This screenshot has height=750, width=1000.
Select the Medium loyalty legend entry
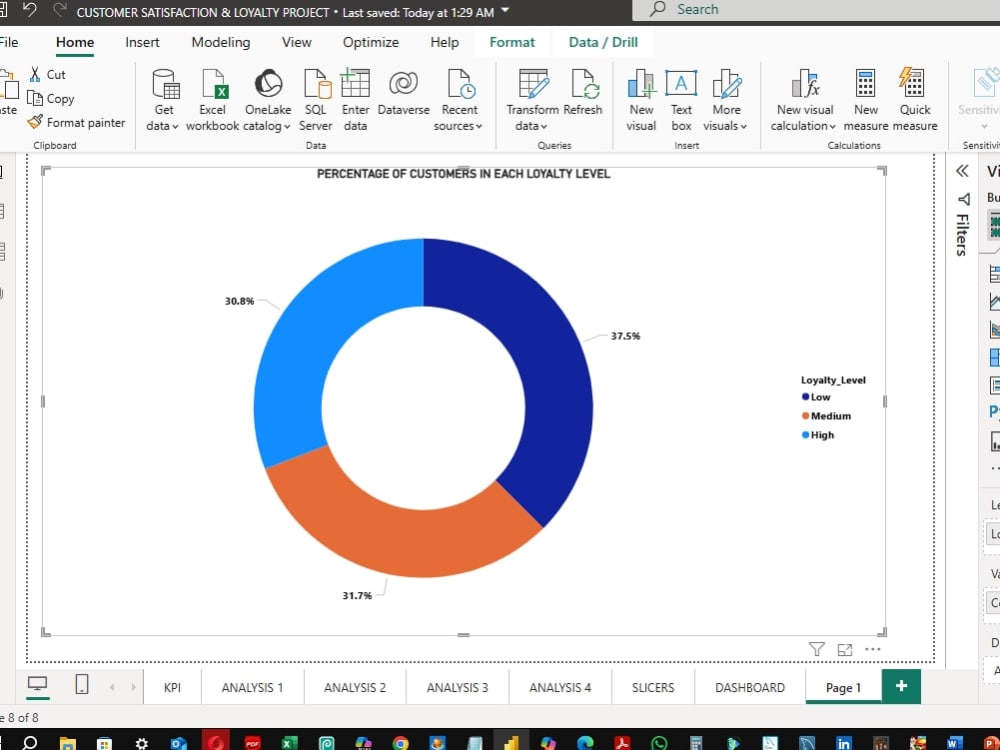click(826, 416)
